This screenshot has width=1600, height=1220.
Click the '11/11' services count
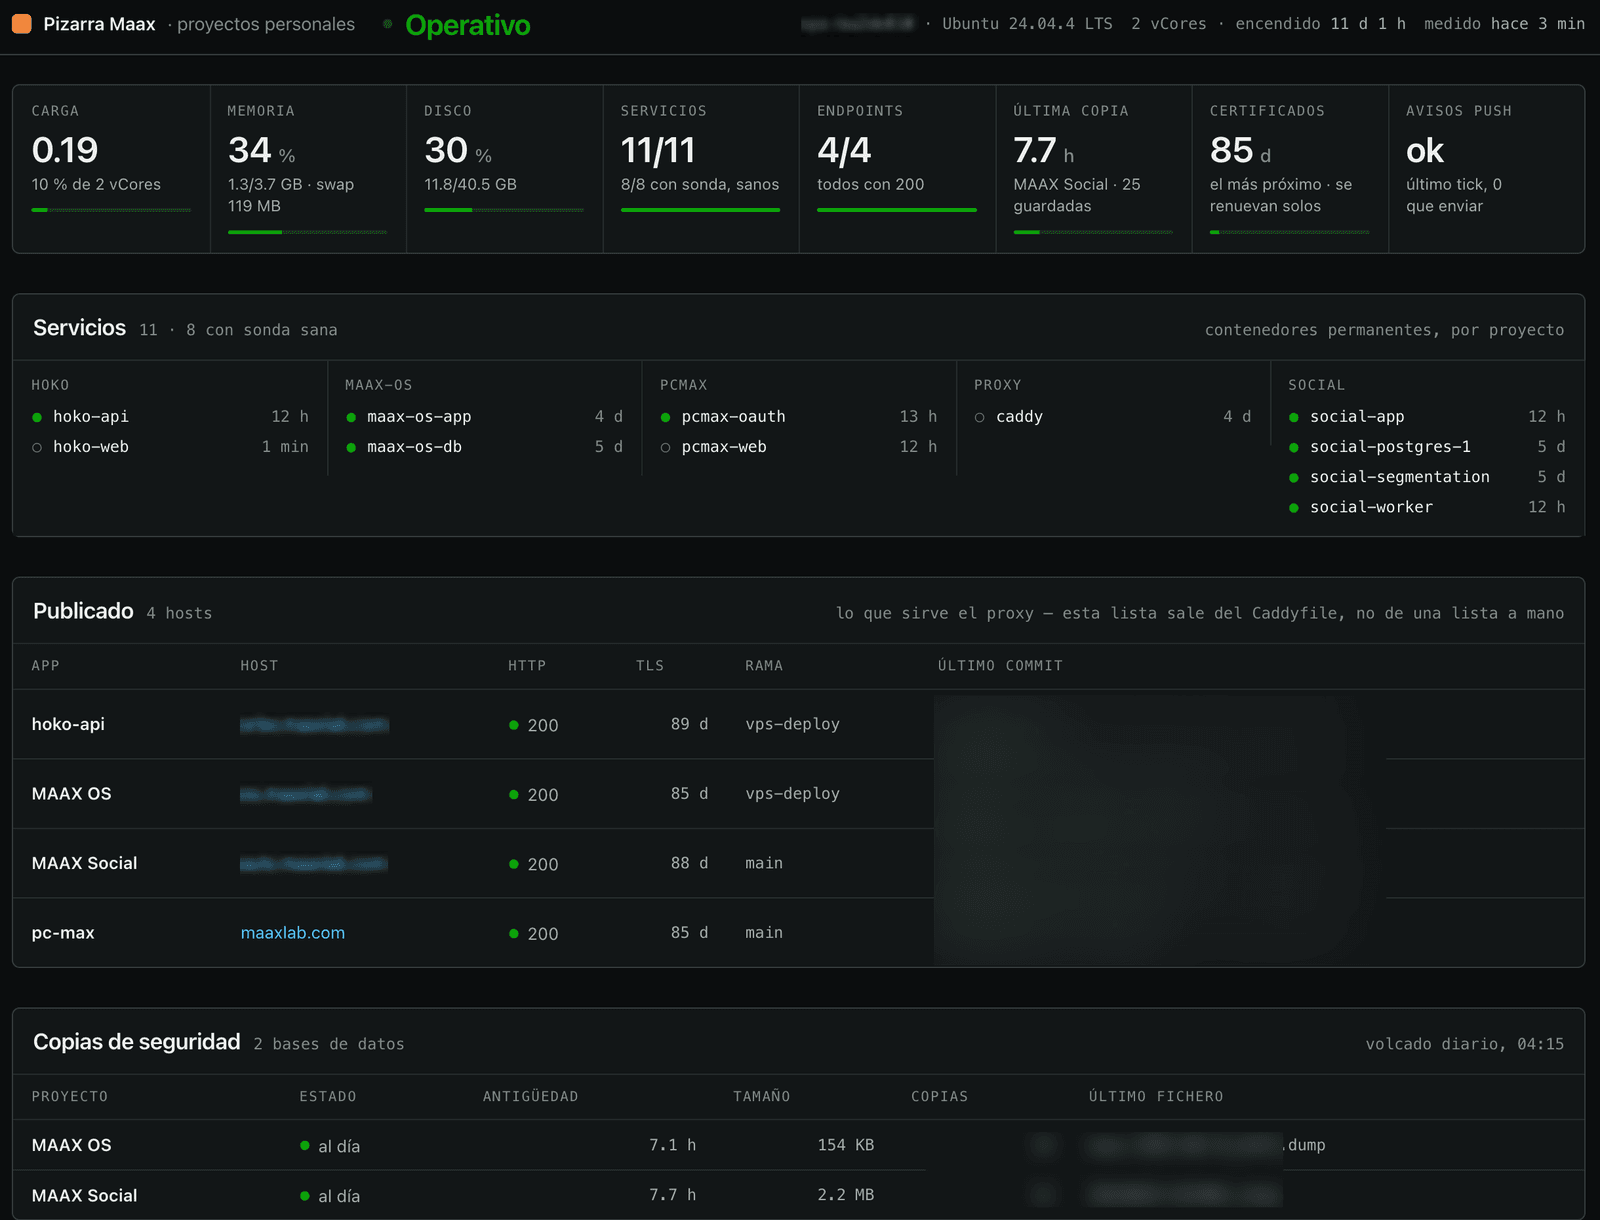coord(658,150)
